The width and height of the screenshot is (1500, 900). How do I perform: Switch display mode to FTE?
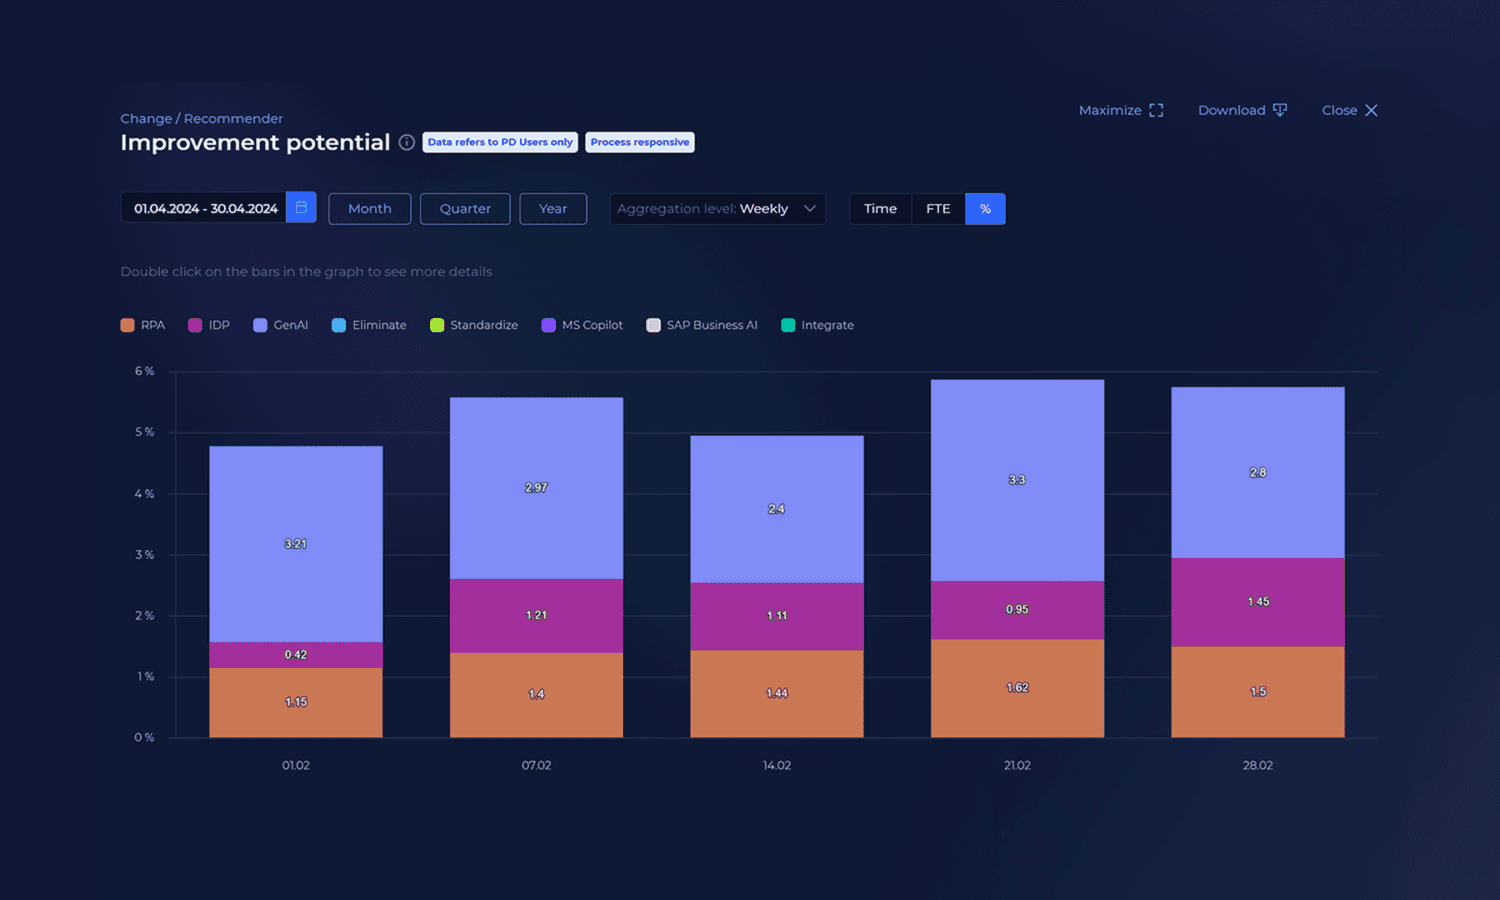click(937, 208)
